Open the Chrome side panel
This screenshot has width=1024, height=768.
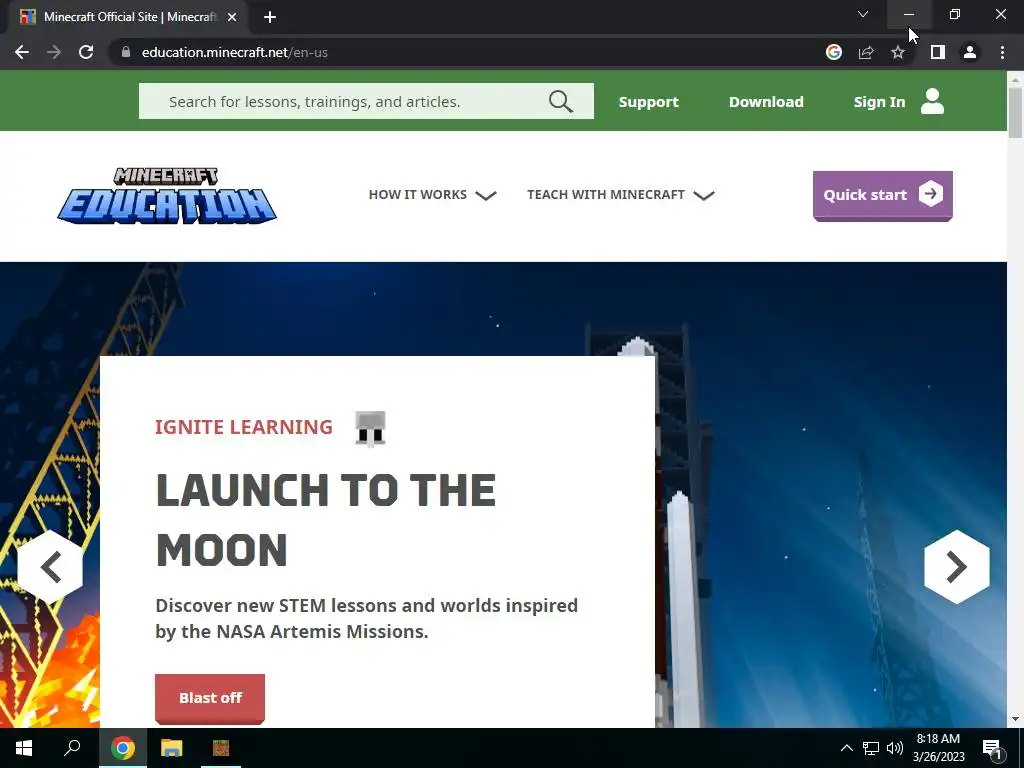pyautogui.click(x=938, y=52)
